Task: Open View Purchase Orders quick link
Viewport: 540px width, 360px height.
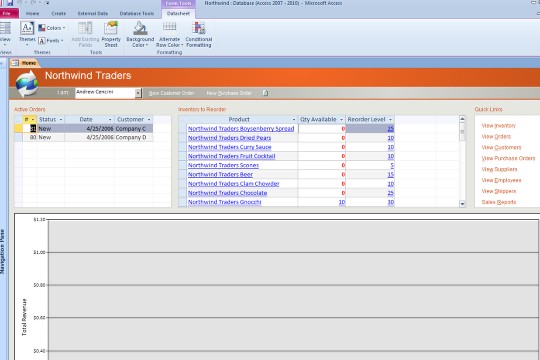Action: (x=508, y=158)
